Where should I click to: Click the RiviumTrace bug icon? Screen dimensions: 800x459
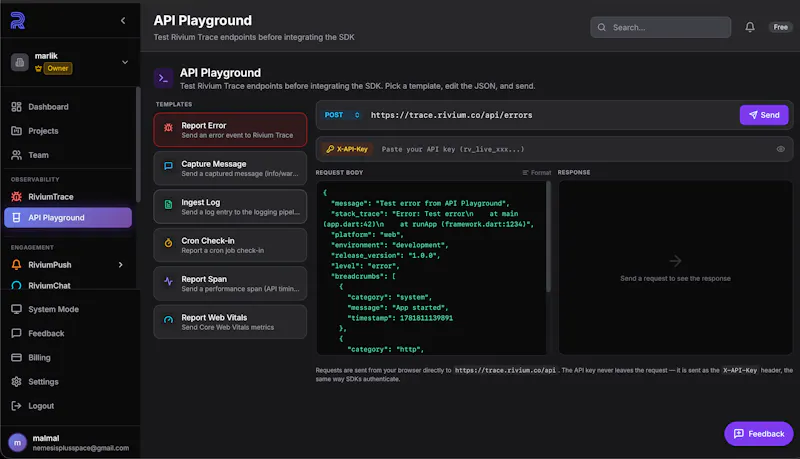(x=16, y=196)
